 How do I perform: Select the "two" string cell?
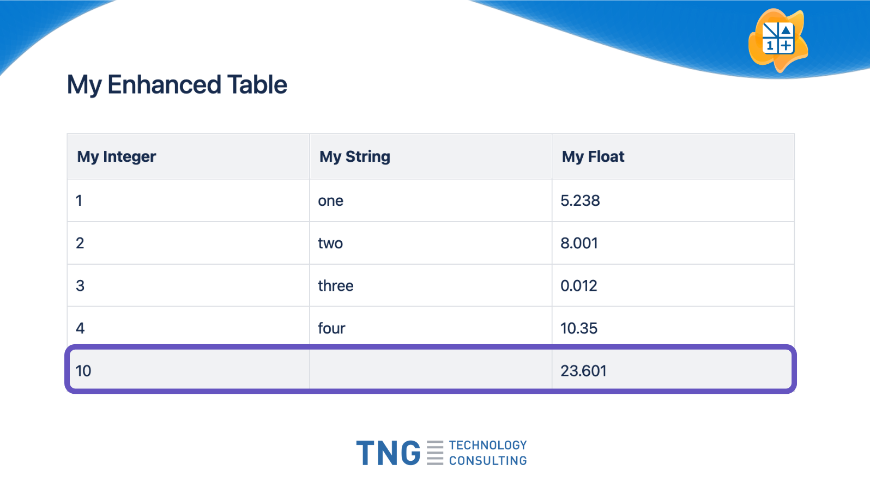pos(331,243)
